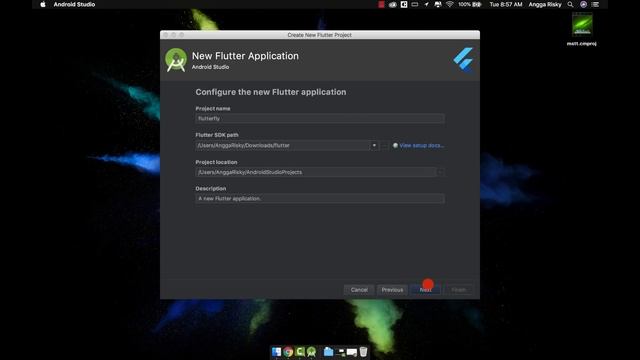Open the Trash in the Dock
This screenshot has height=360, width=640.
363,351
